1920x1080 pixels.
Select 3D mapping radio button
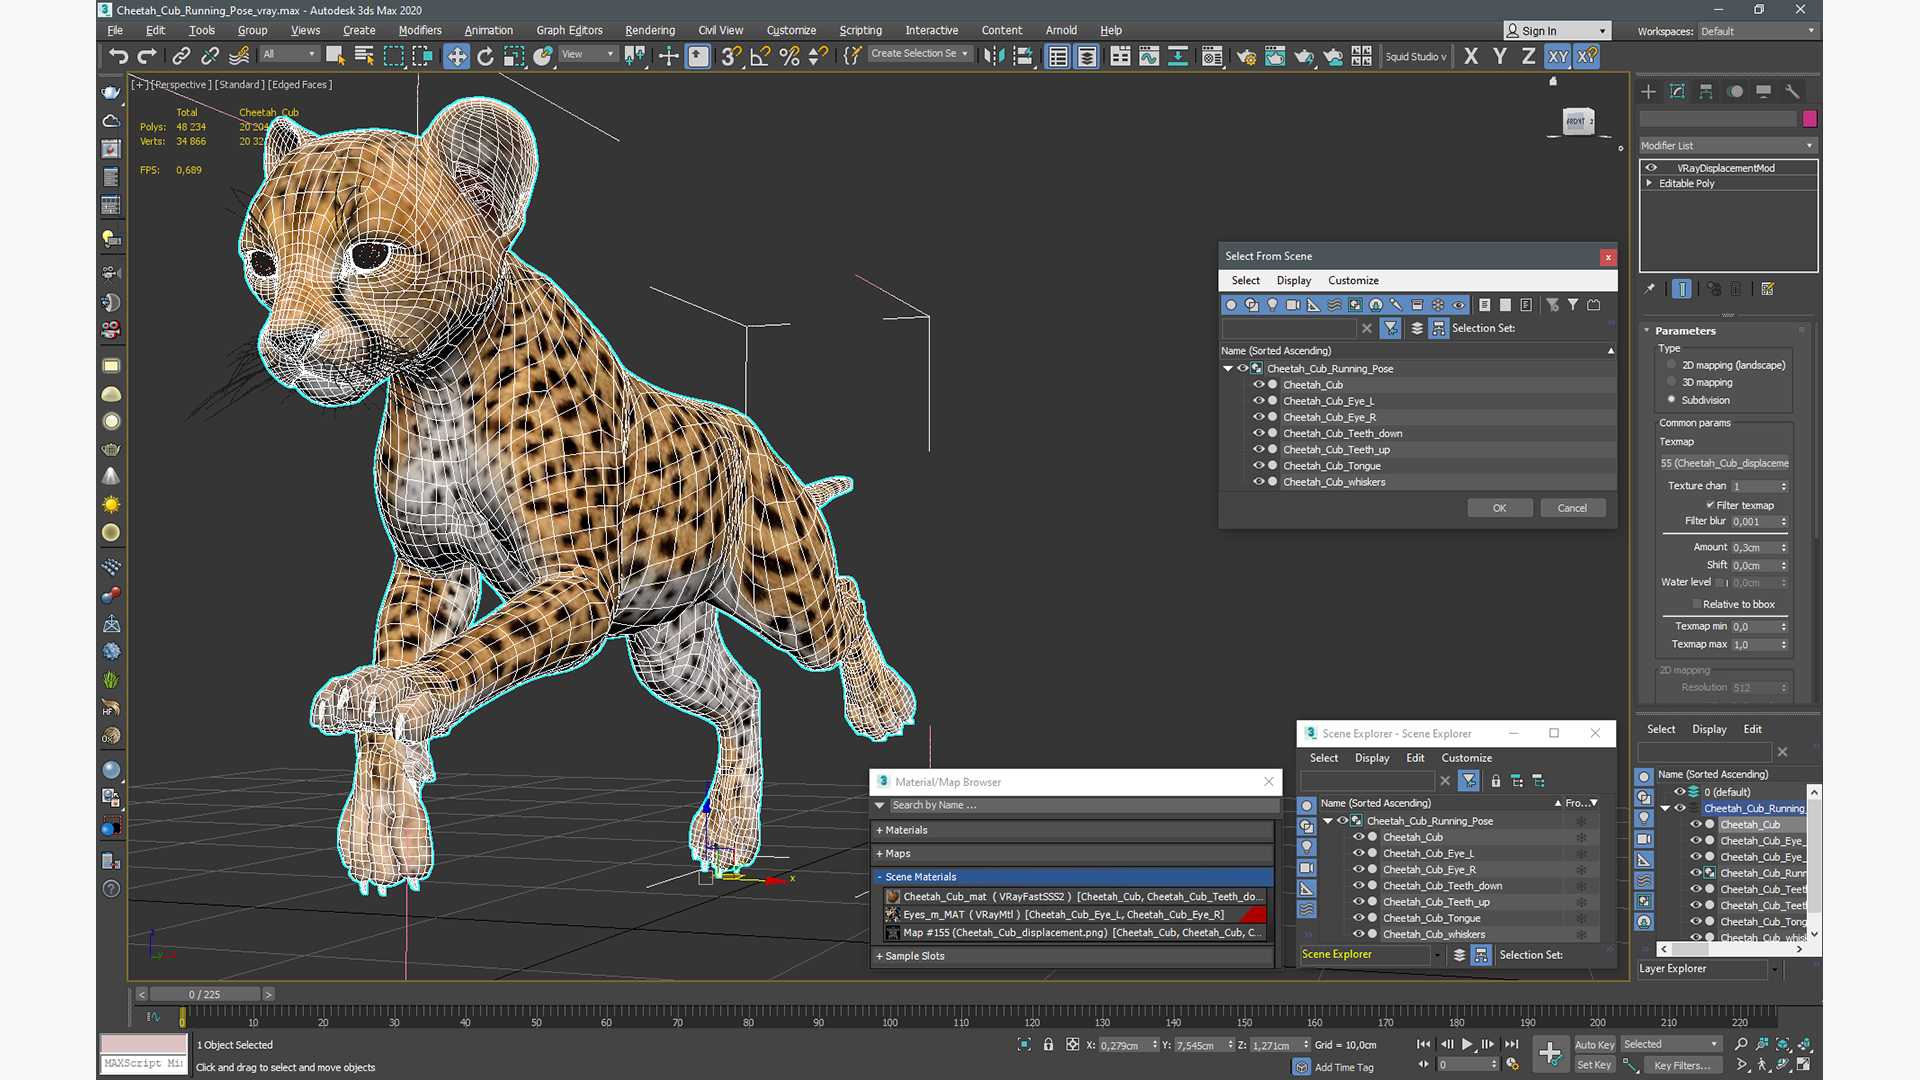coord(1671,382)
